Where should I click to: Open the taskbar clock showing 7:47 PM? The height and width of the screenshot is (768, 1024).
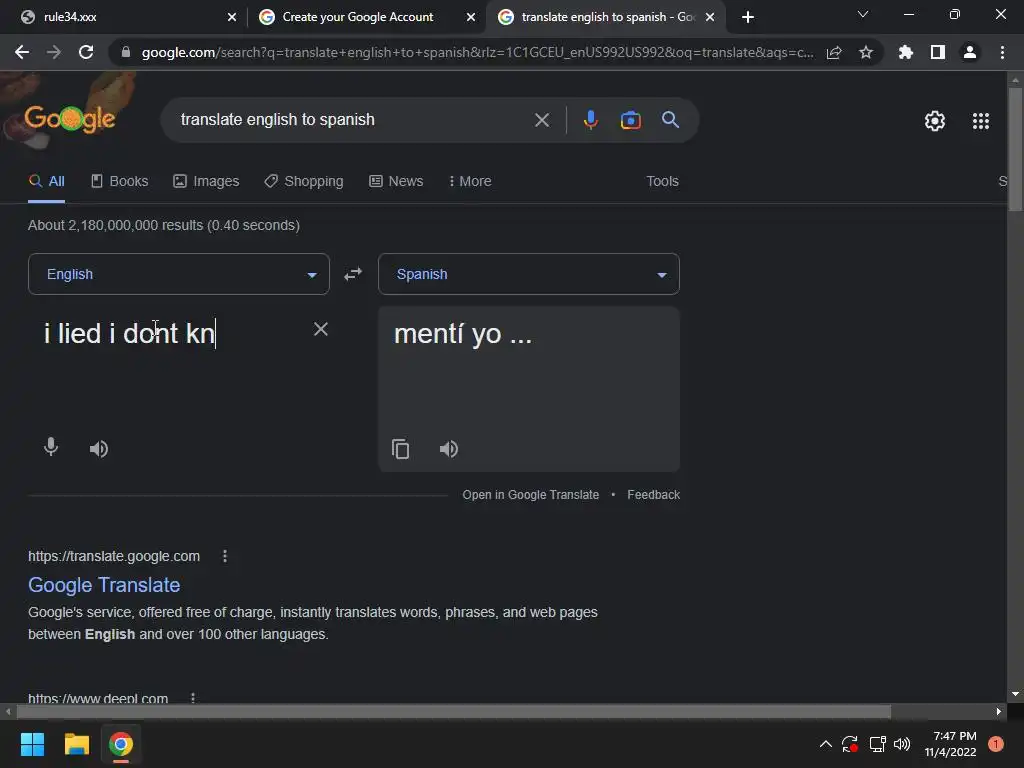click(x=950, y=744)
